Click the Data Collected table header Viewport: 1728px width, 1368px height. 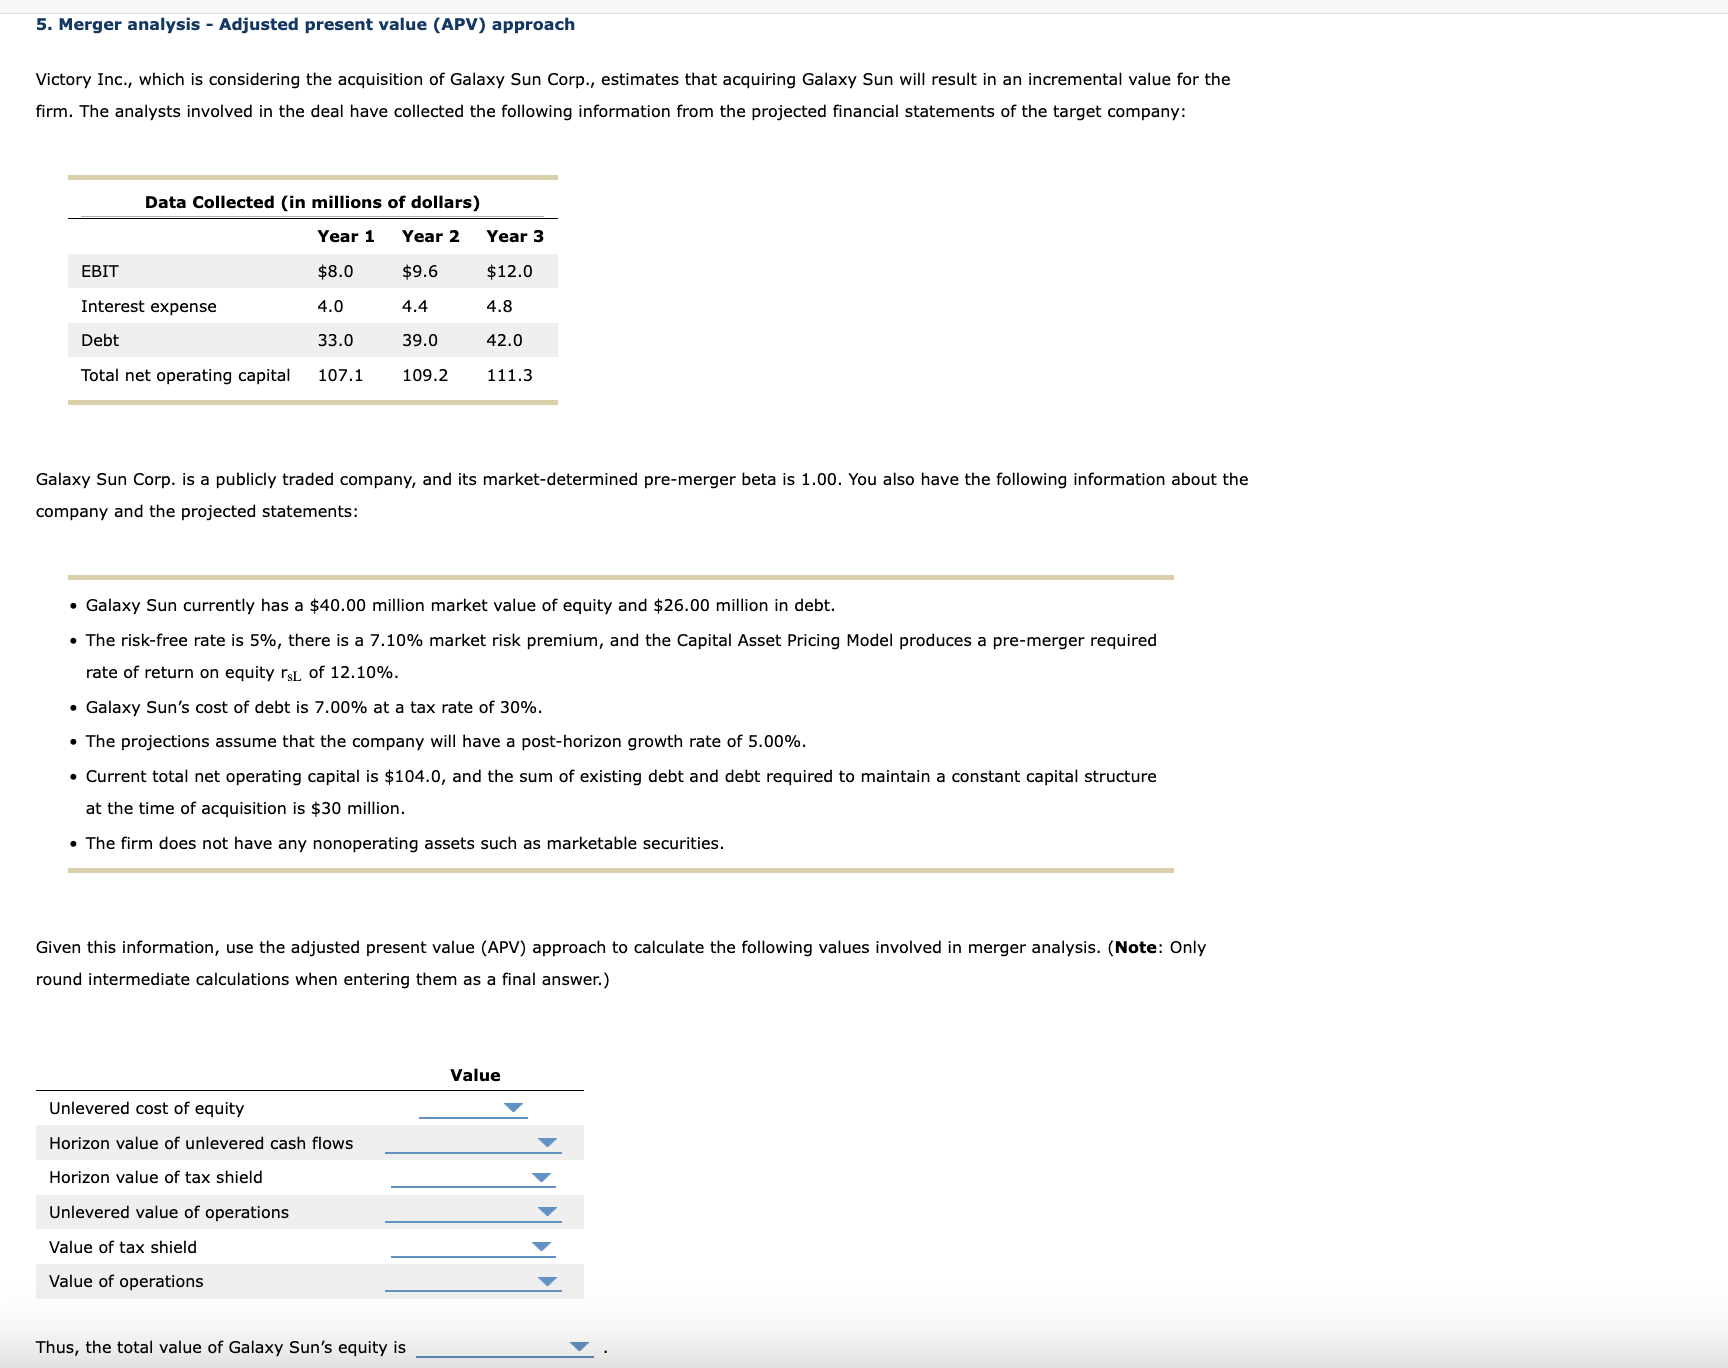312,201
